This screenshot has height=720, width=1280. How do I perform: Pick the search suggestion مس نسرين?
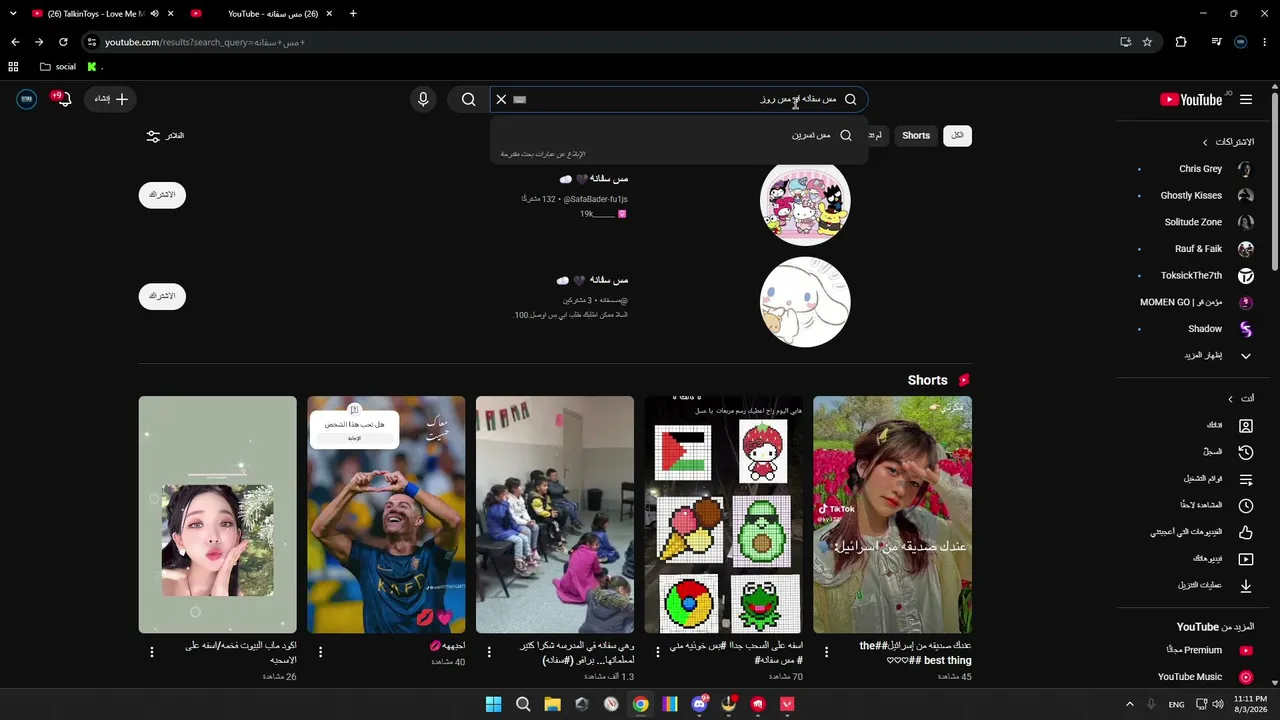(x=678, y=135)
